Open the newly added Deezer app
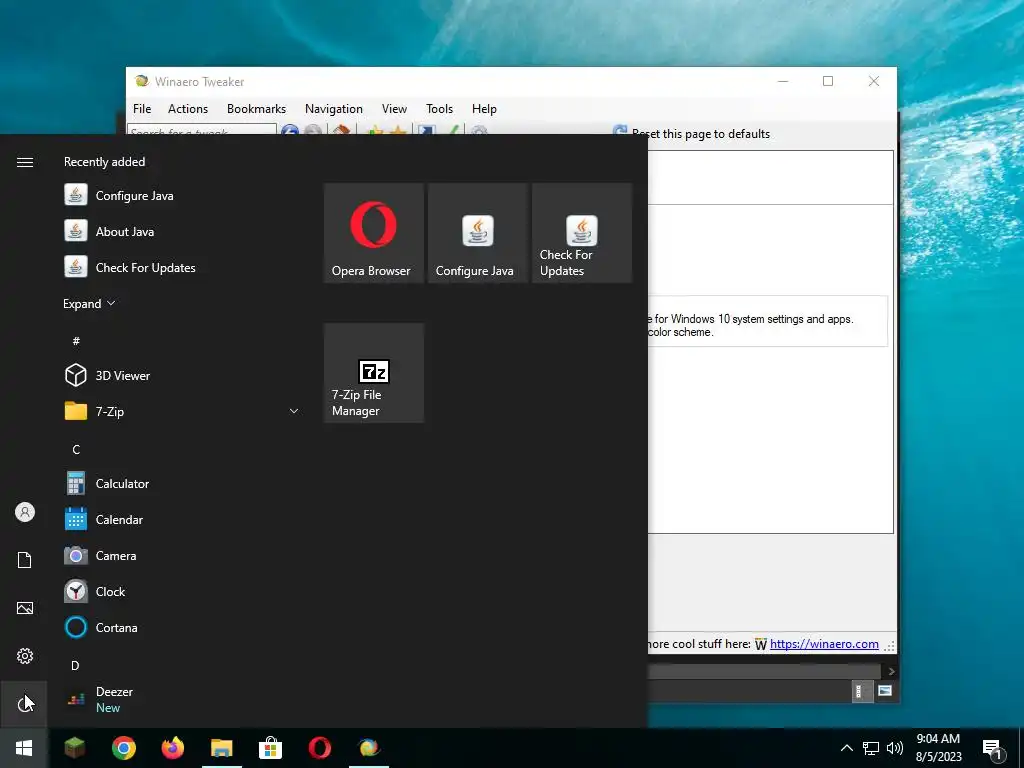This screenshot has width=1024, height=768. [182, 699]
